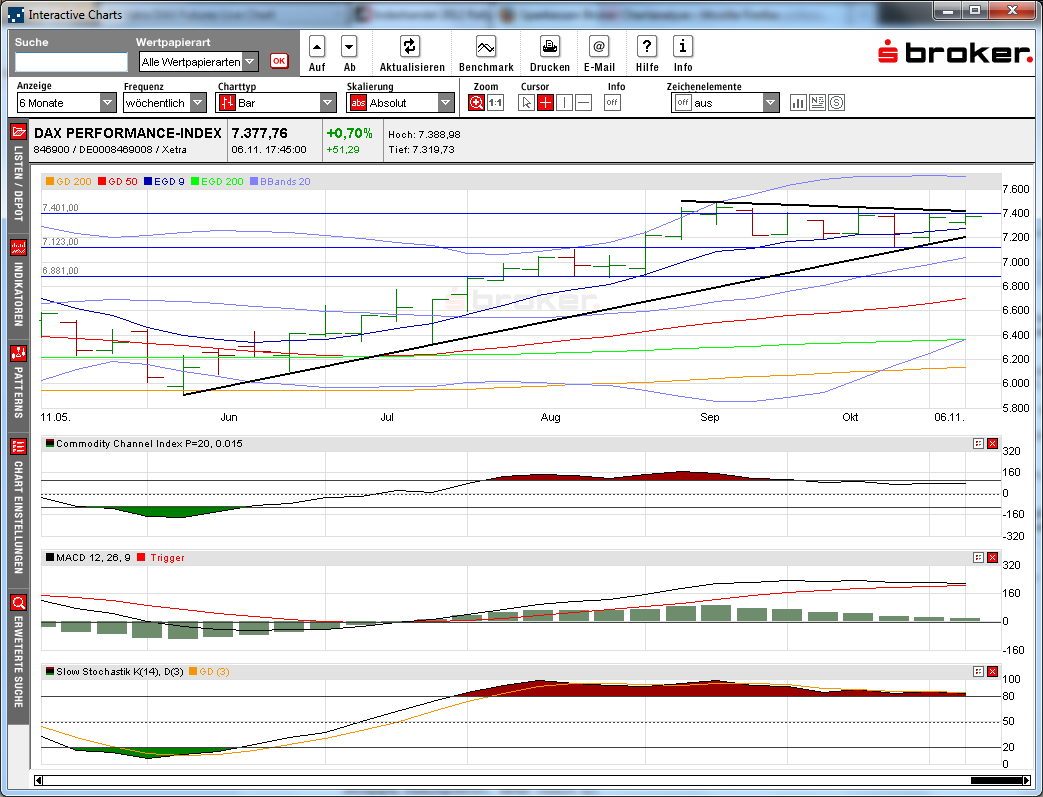Reset chart zoom with the 1:1 icon
1043x797 pixels.
(494, 102)
